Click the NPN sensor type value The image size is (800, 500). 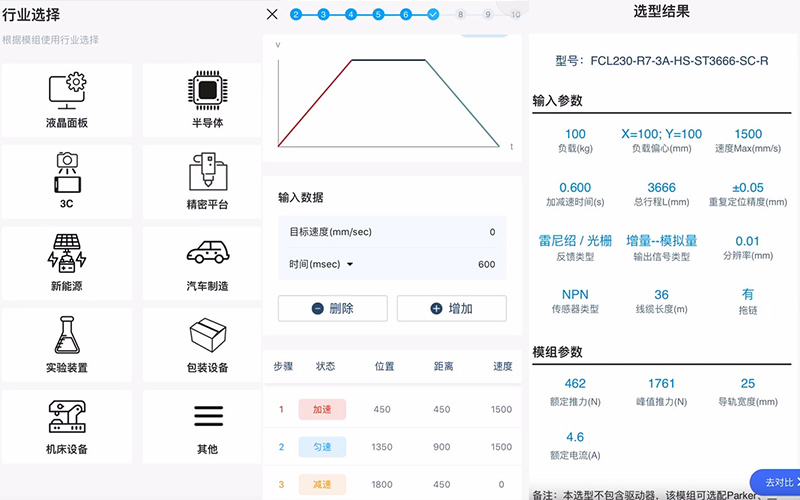click(x=575, y=294)
